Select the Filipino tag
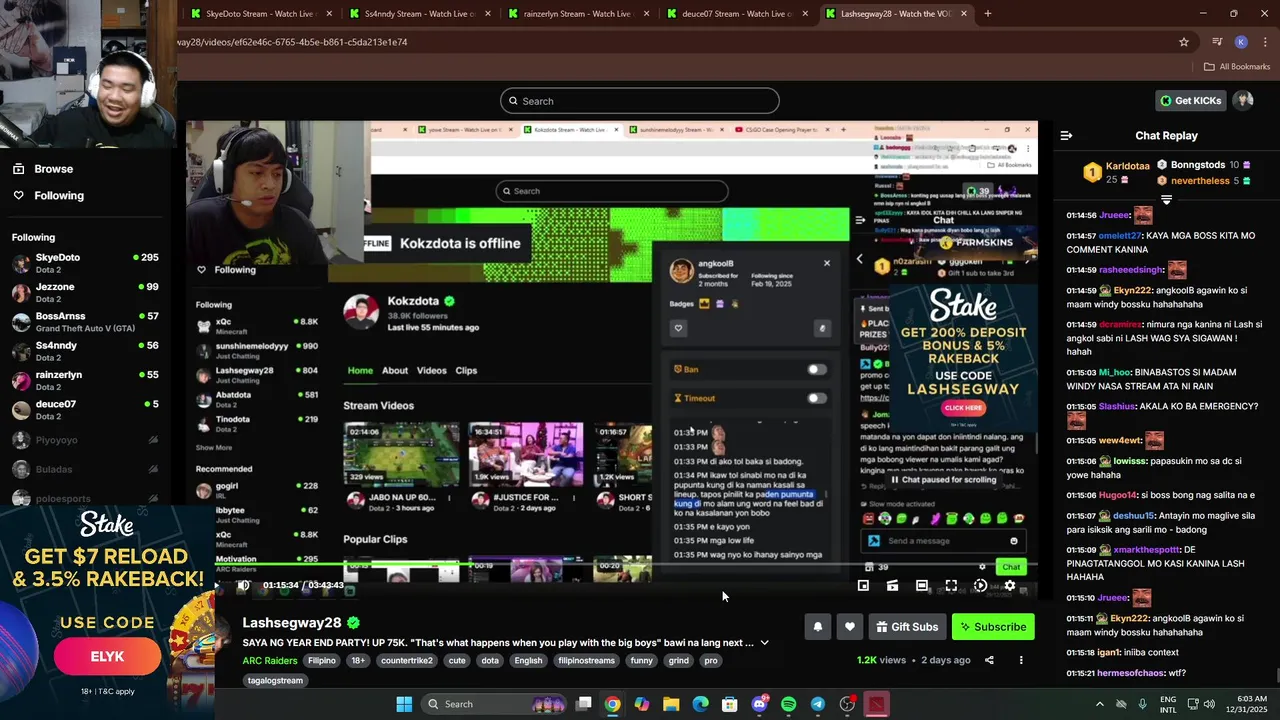This screenshot has height=720, width=1280. pyautogui.click(x=322, y=661)
